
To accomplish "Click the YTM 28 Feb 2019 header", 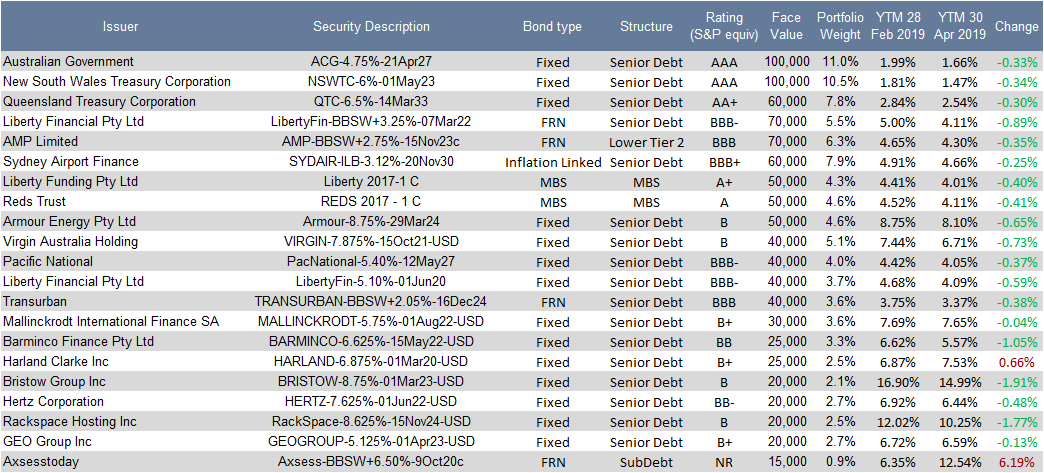I will pos(898,27).
